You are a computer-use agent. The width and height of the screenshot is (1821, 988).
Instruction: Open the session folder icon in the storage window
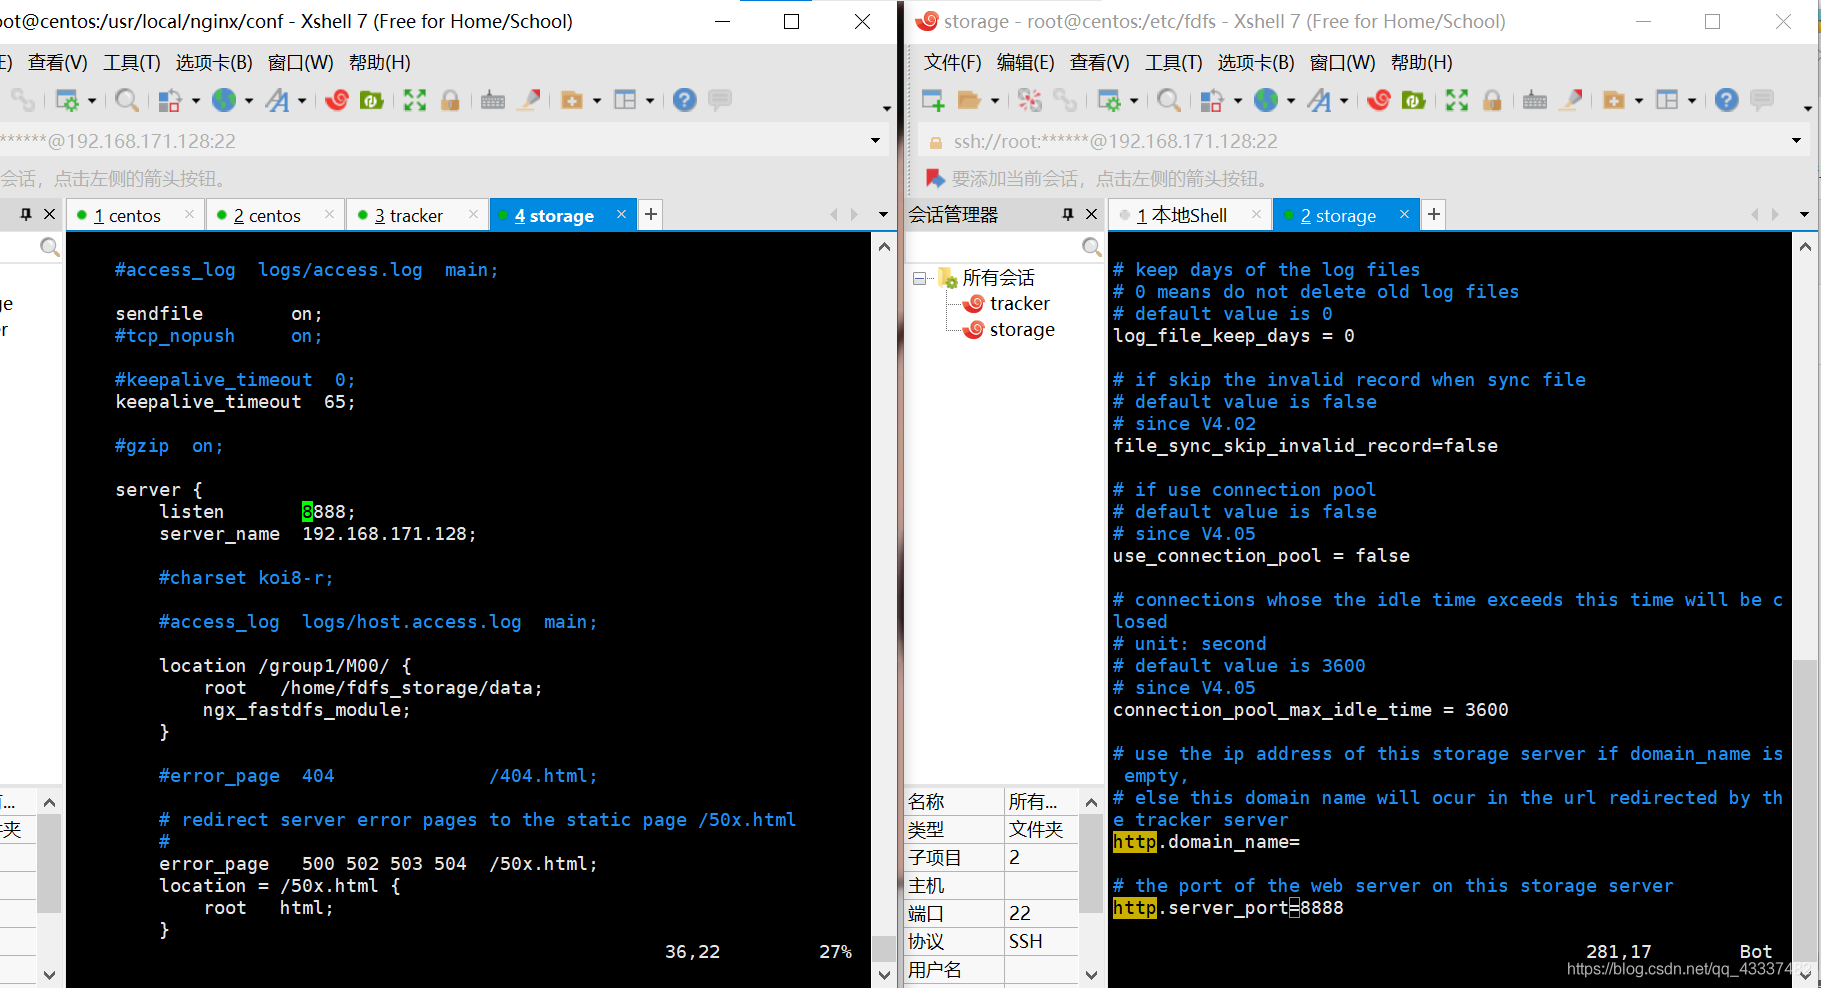968,100
